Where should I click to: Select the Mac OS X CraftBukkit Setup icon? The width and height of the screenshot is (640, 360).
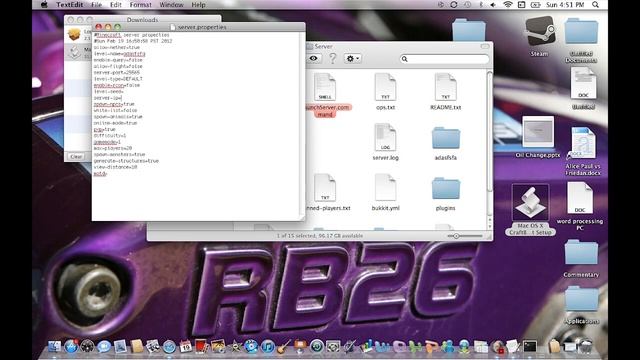(530, 209)
